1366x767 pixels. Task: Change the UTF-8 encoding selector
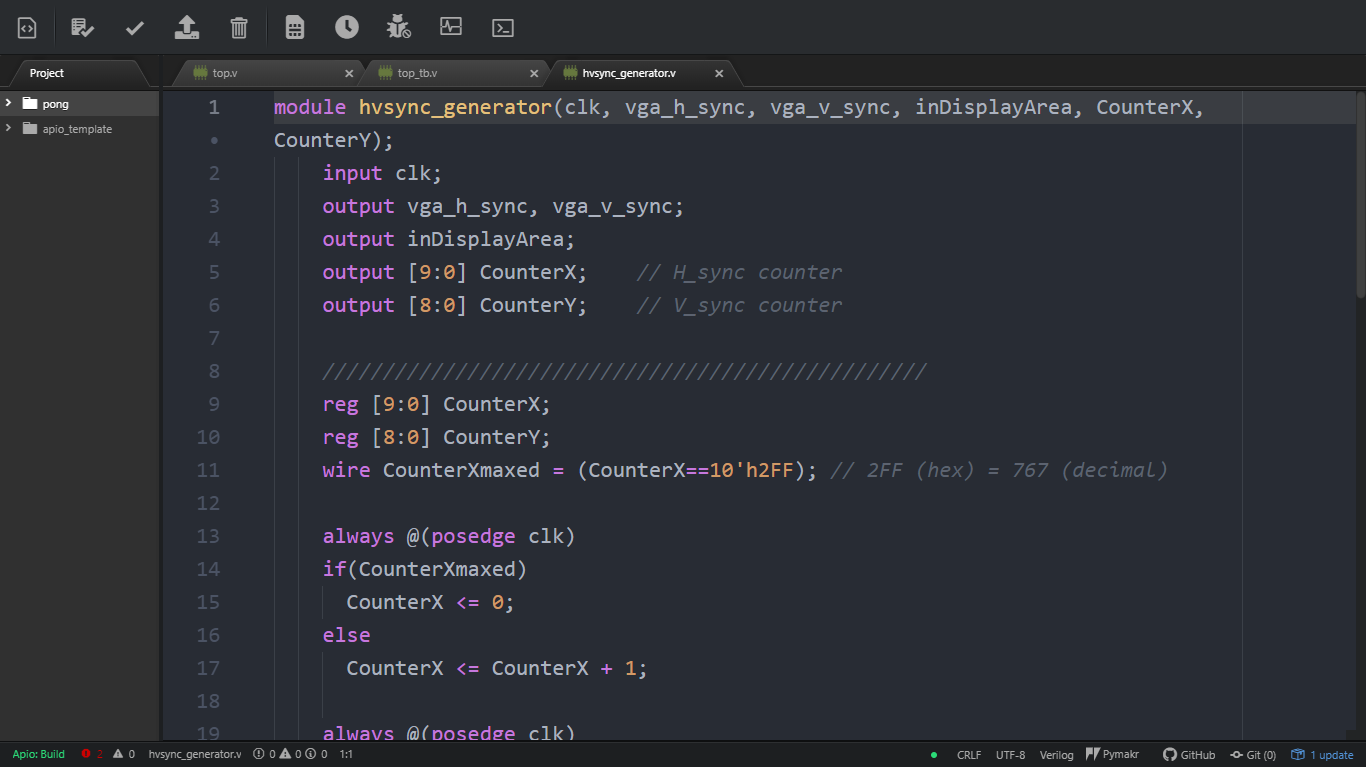click(1010, 755)
